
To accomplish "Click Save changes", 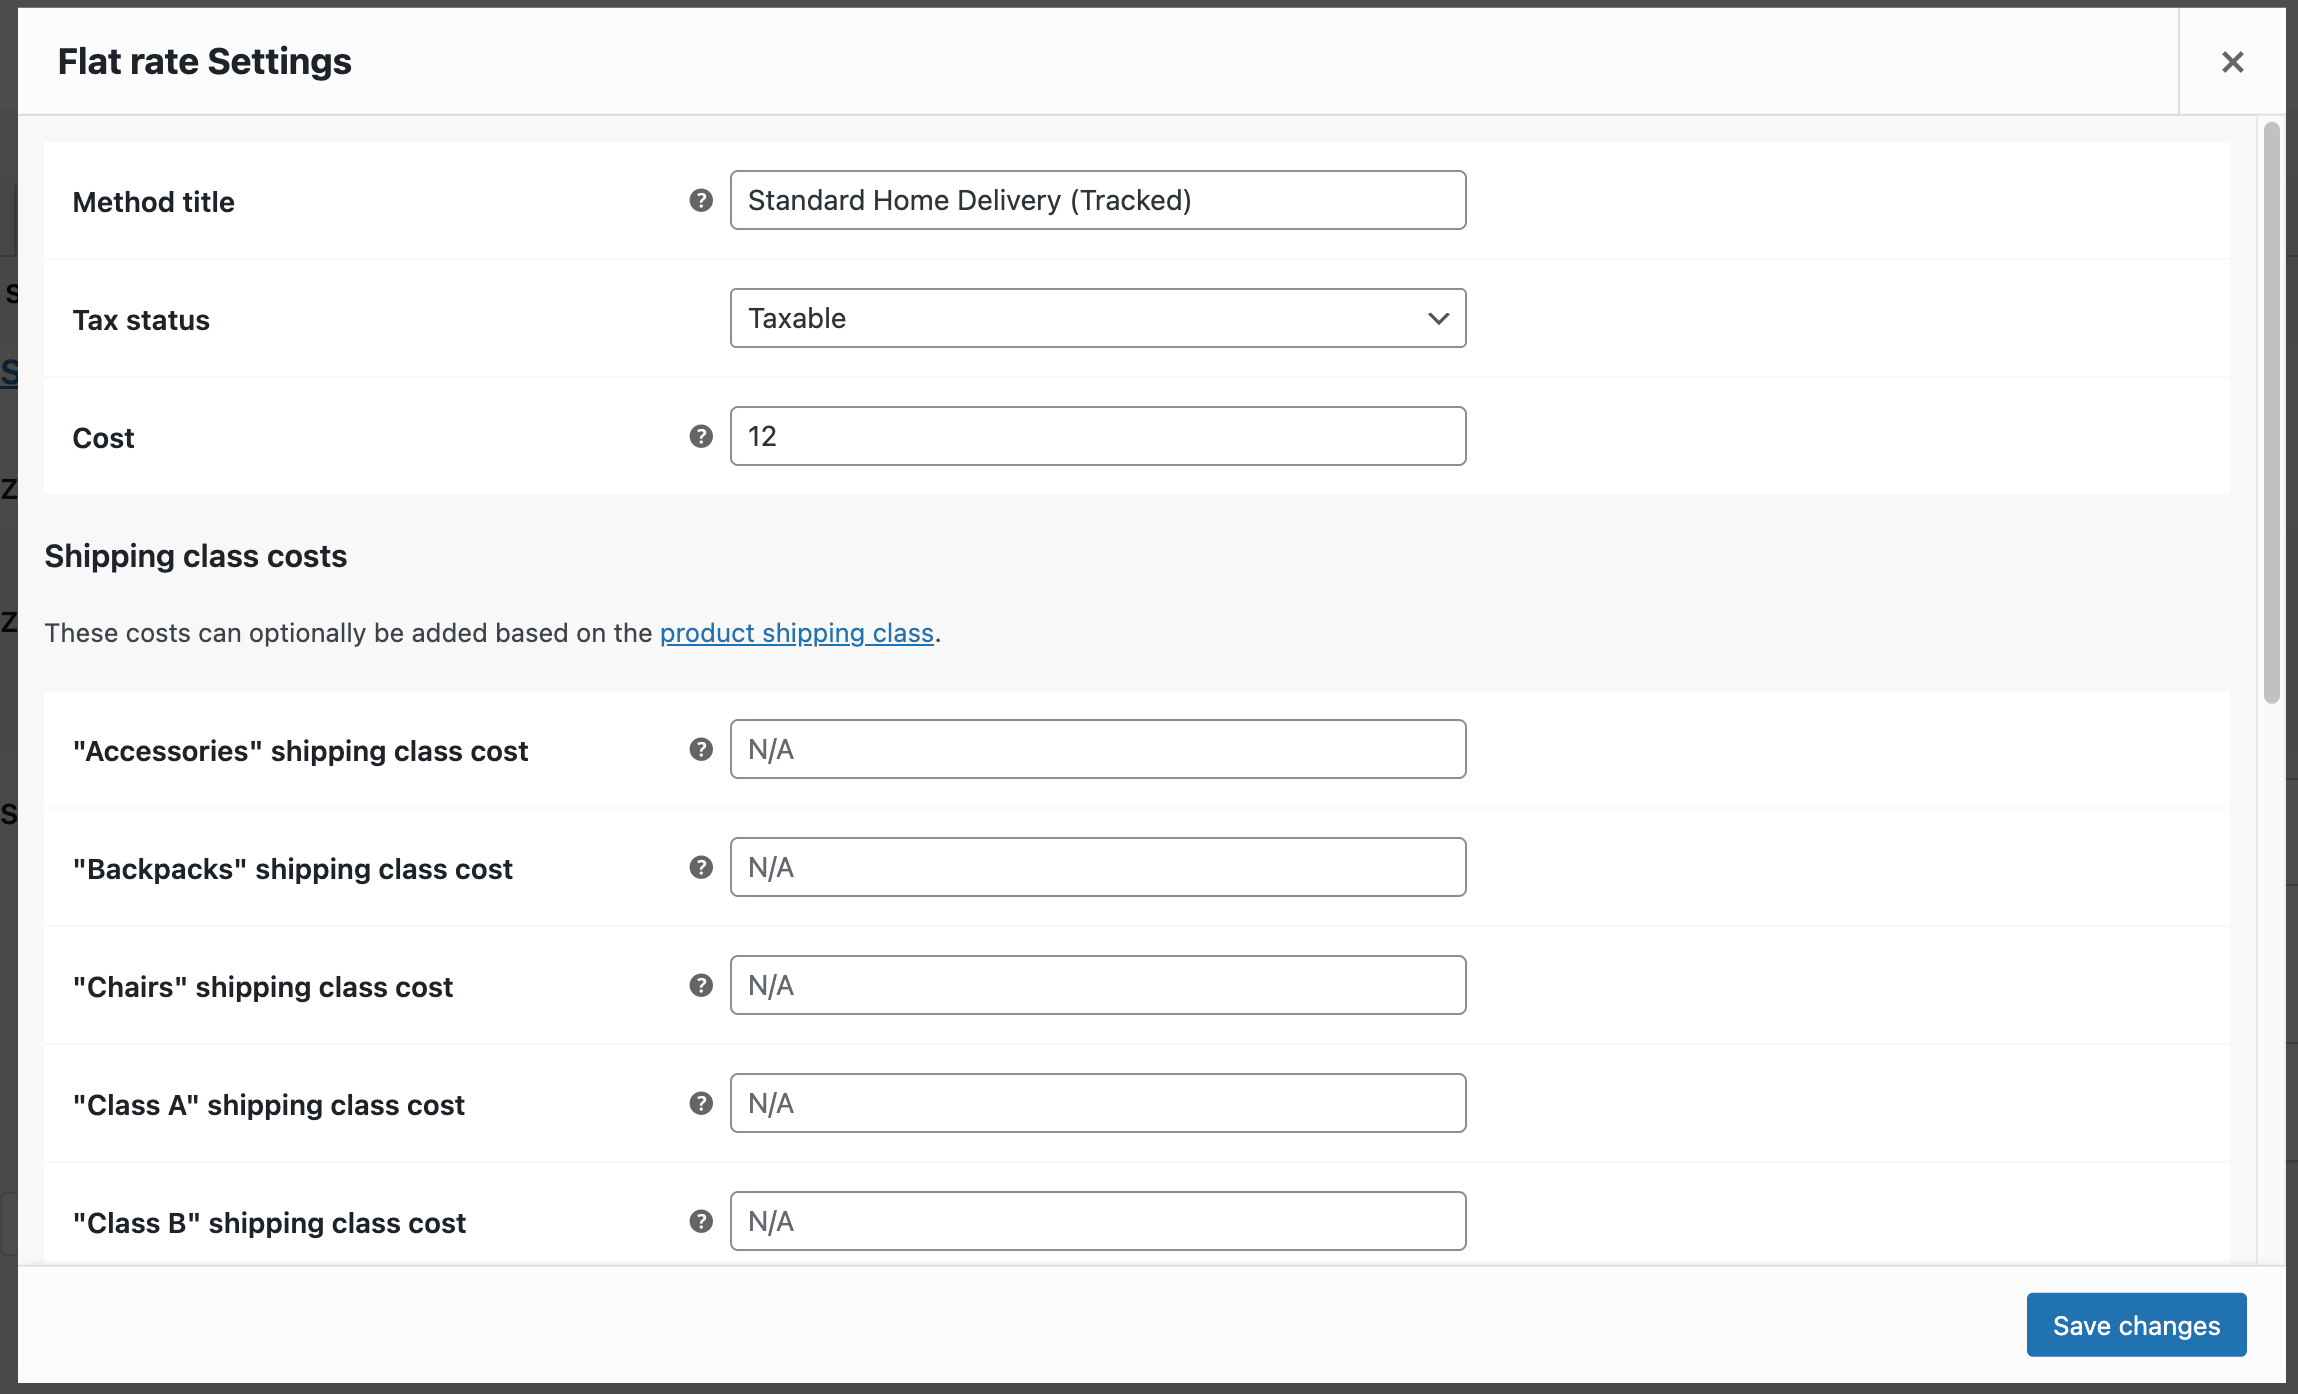I will tap(2135, 1324).
